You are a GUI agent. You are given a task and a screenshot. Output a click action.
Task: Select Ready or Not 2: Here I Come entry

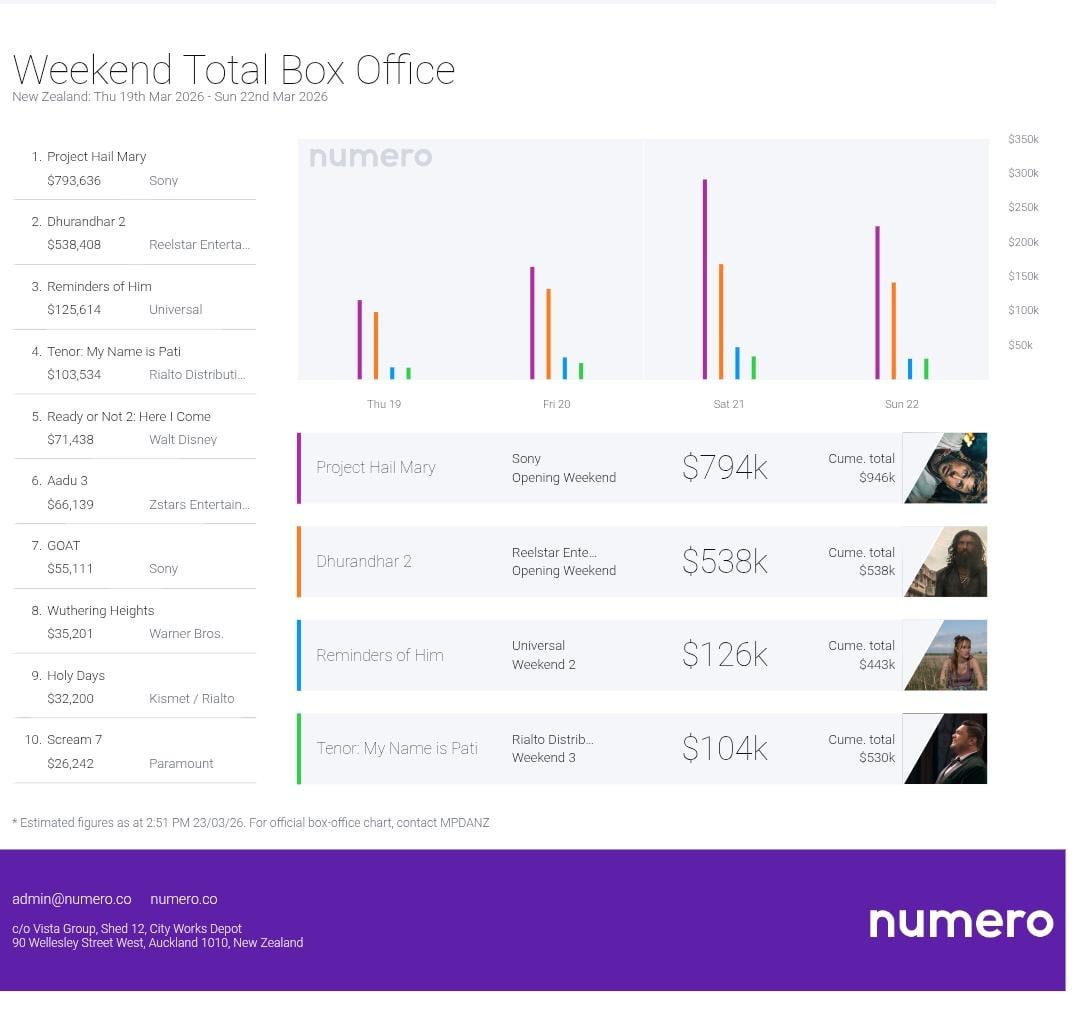[134, 428]
